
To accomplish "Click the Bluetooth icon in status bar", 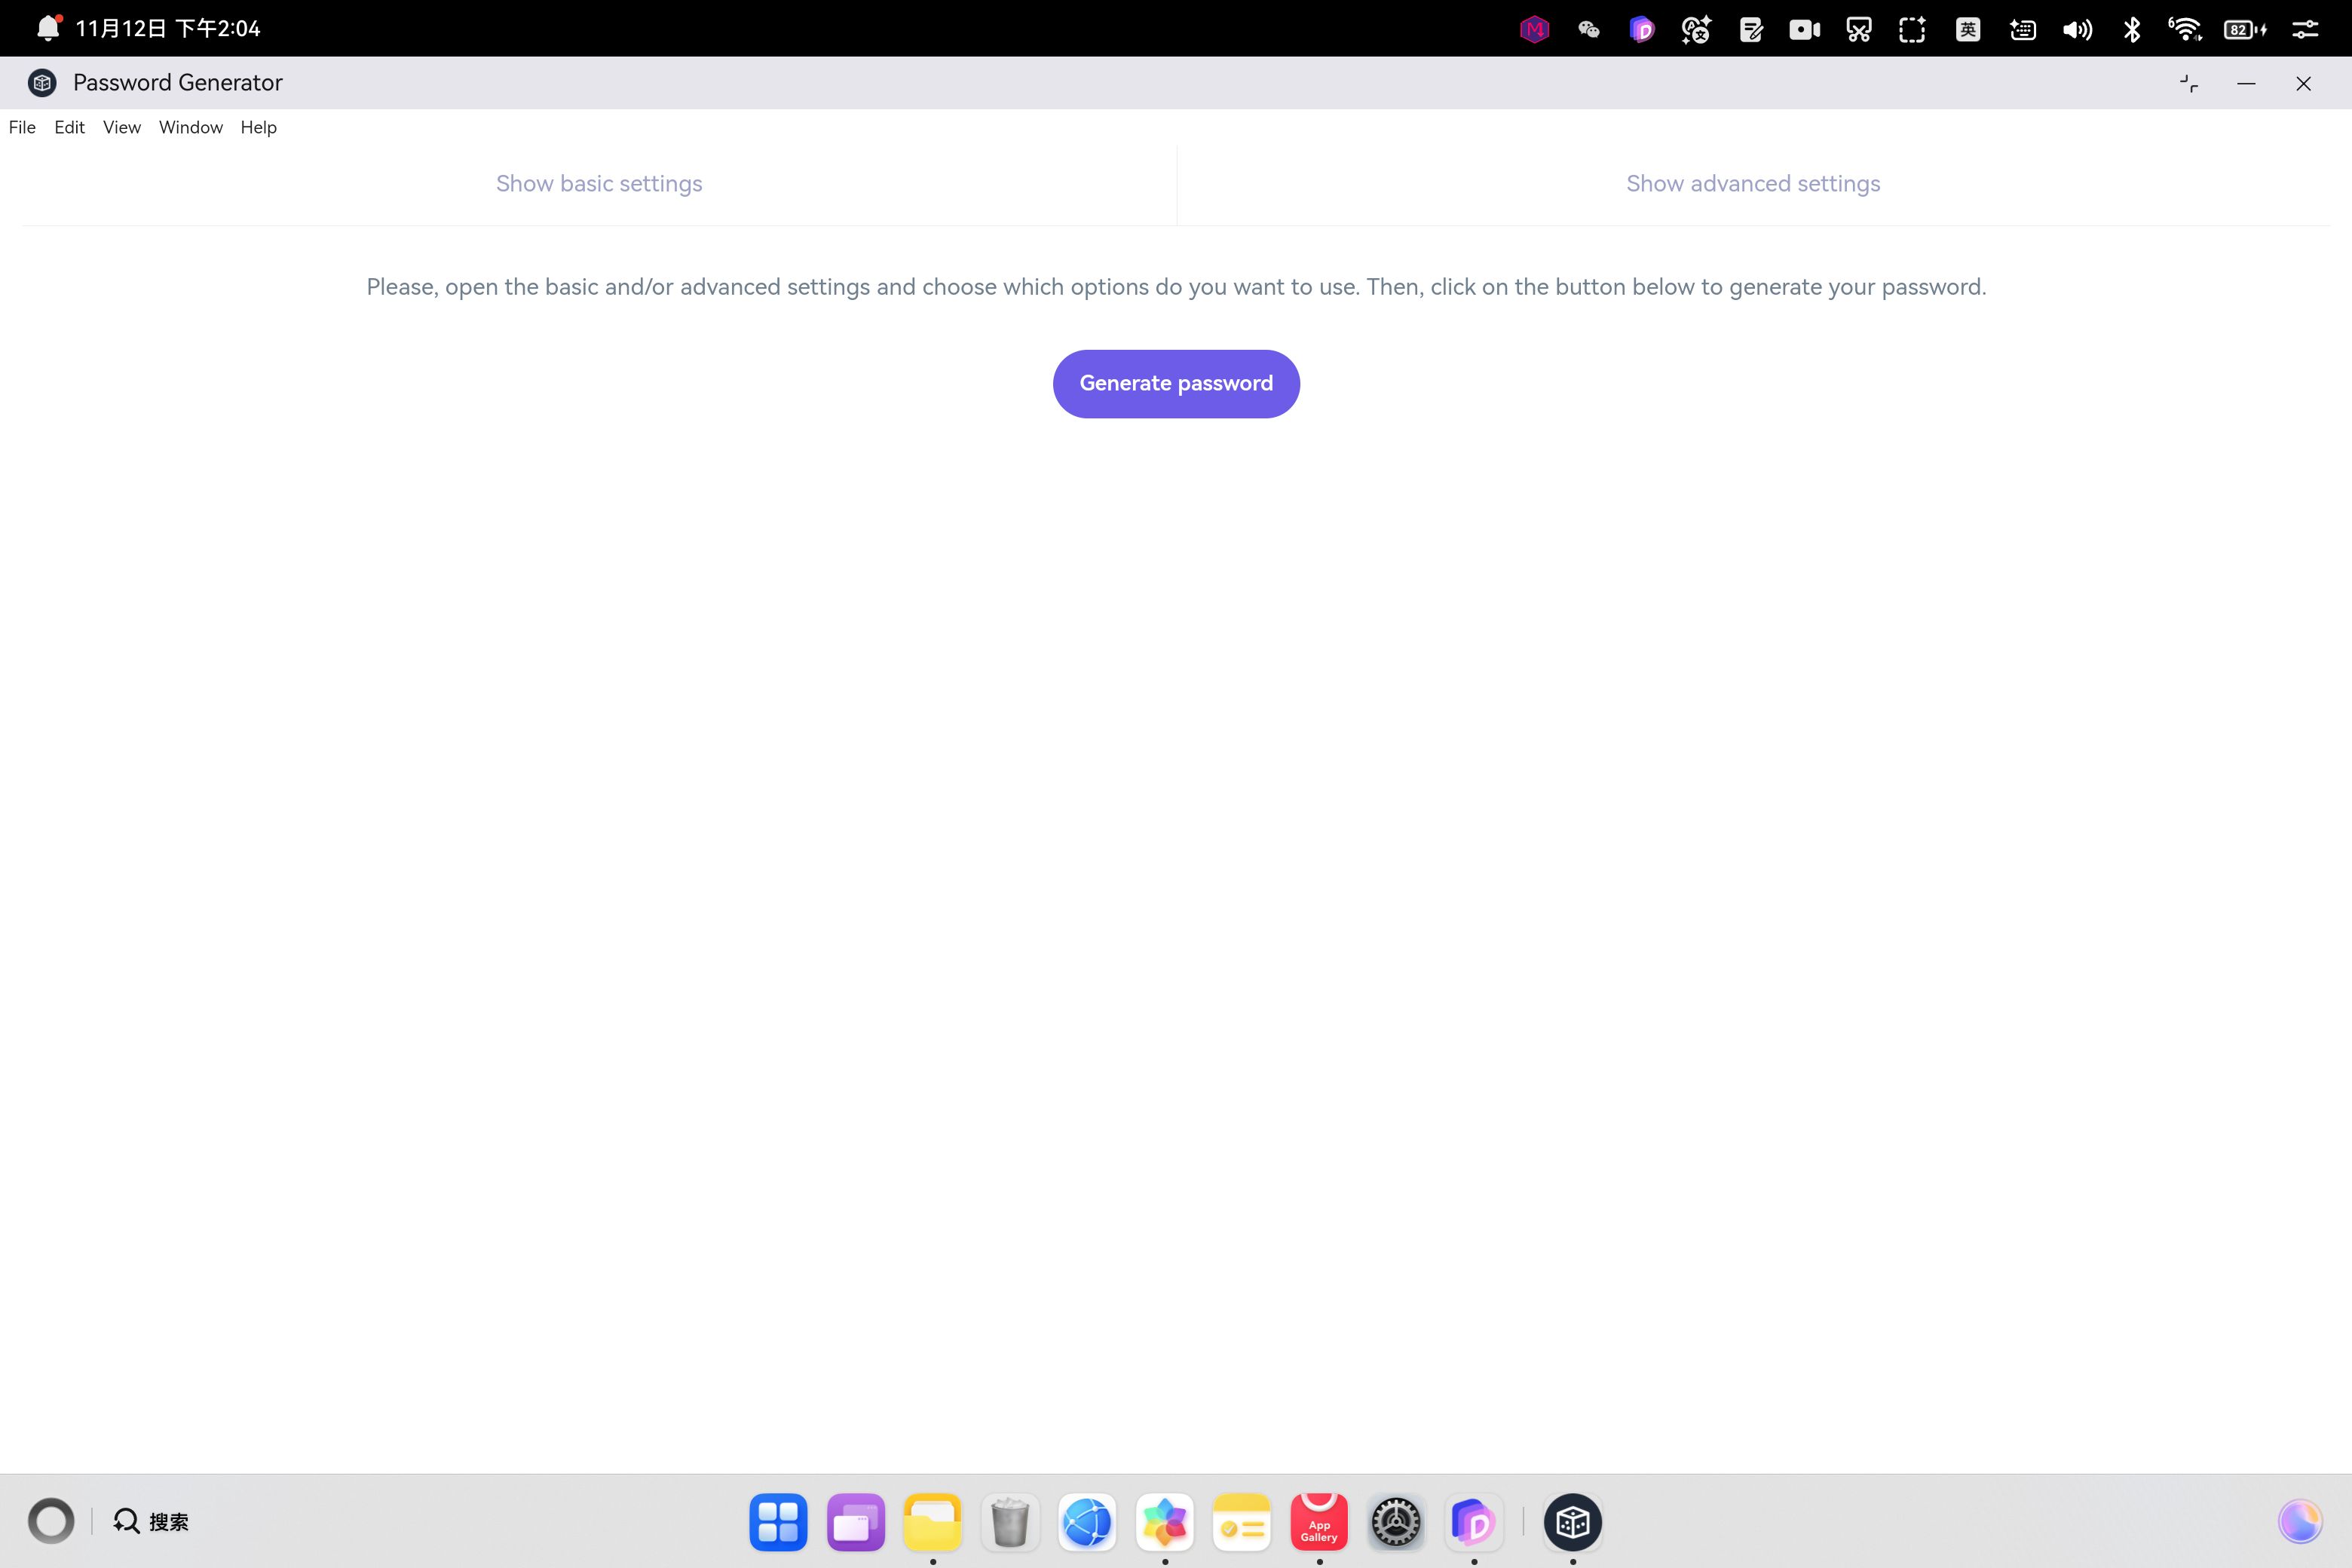I will pos(2131,29).
